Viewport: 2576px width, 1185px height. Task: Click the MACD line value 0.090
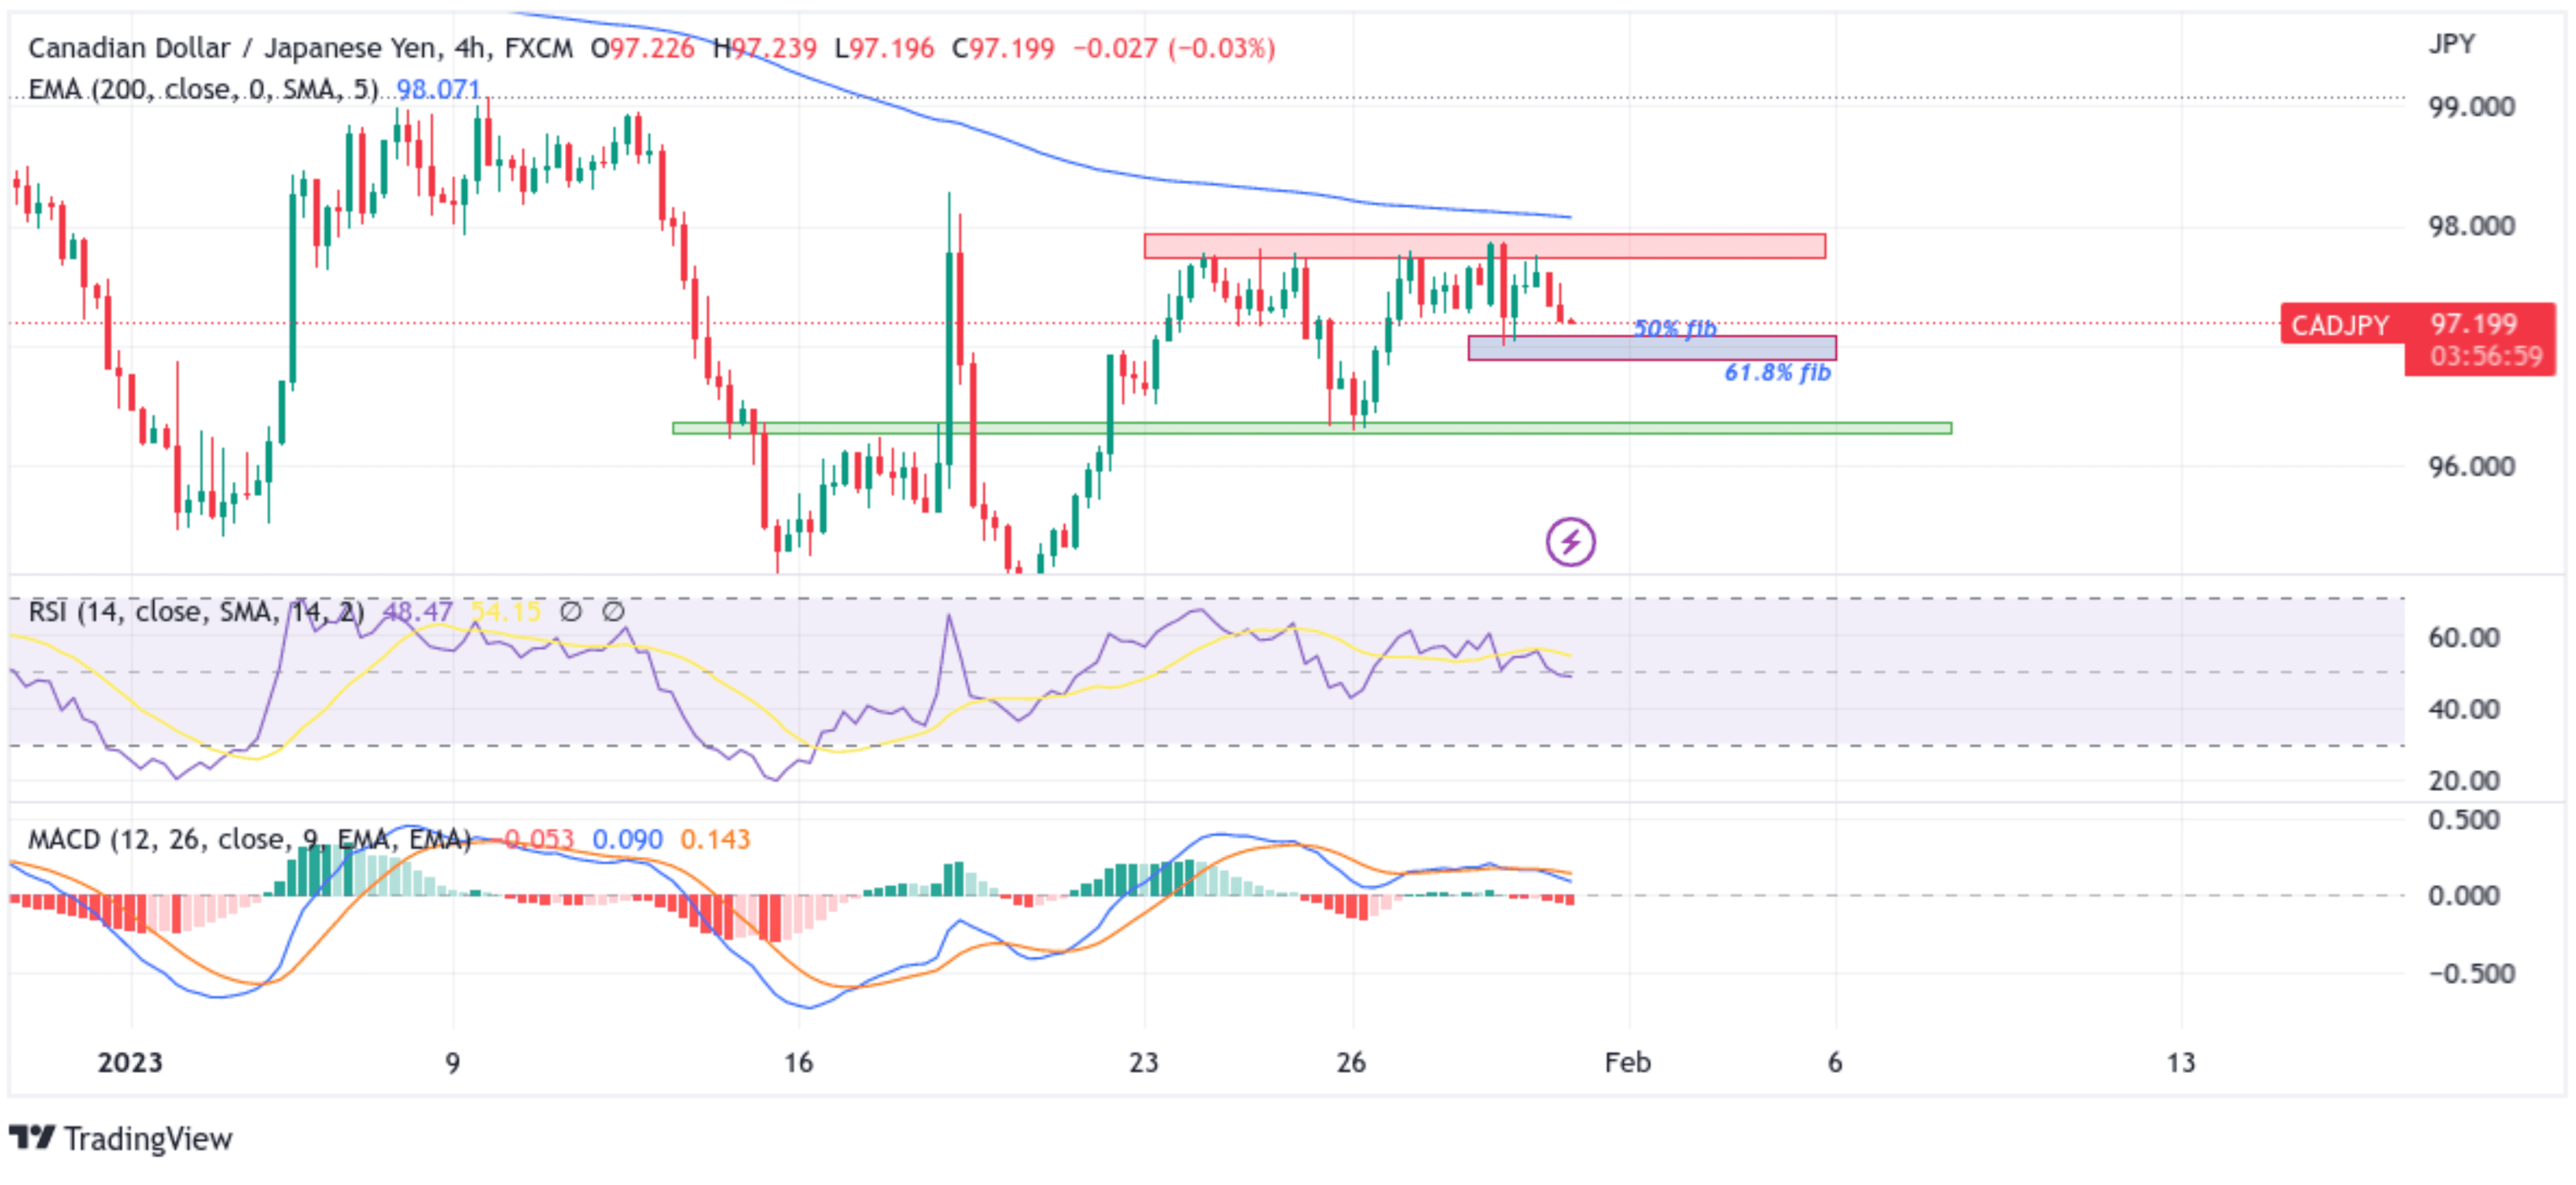(x=627, y=839)
